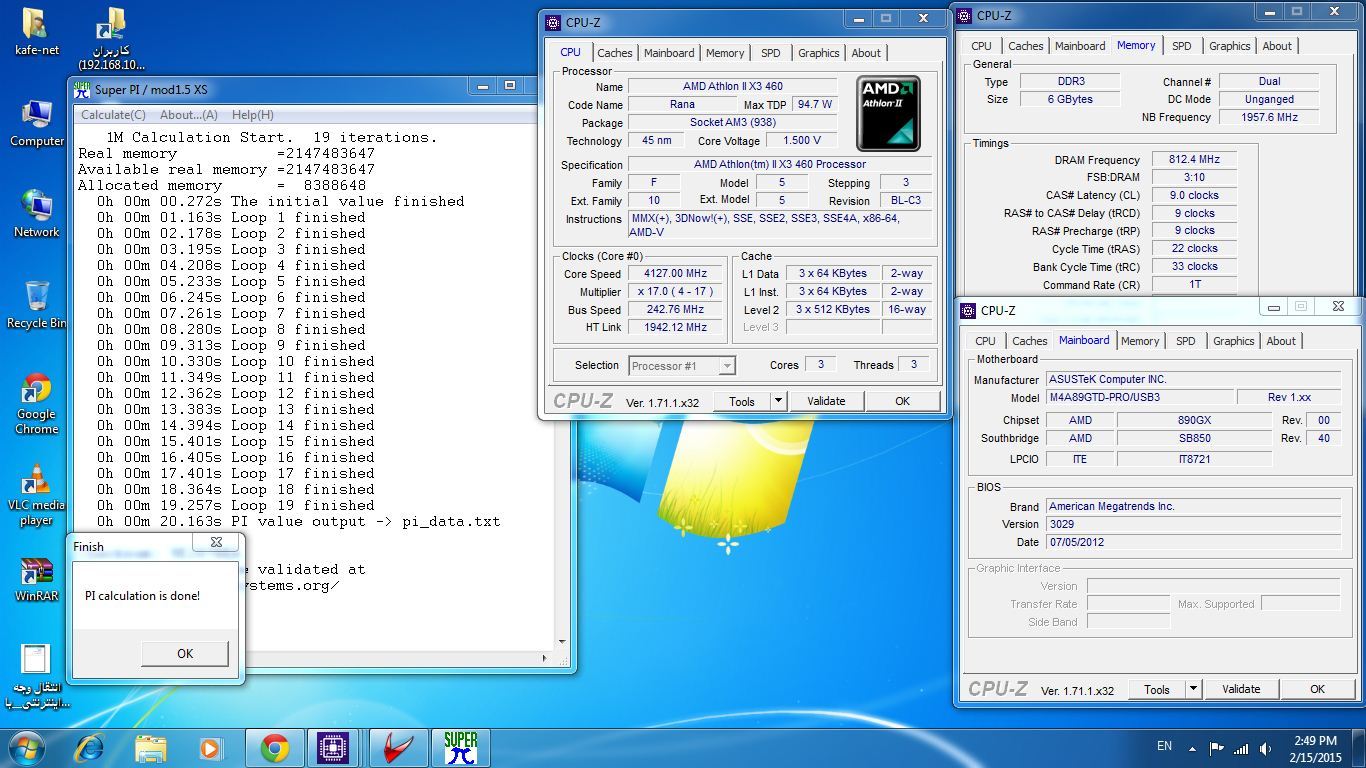Image resolution: width=1366 pixels, height=768 pixels.
Task: Click the red bird app taskbar icon
Action: [x=397, y=748]
